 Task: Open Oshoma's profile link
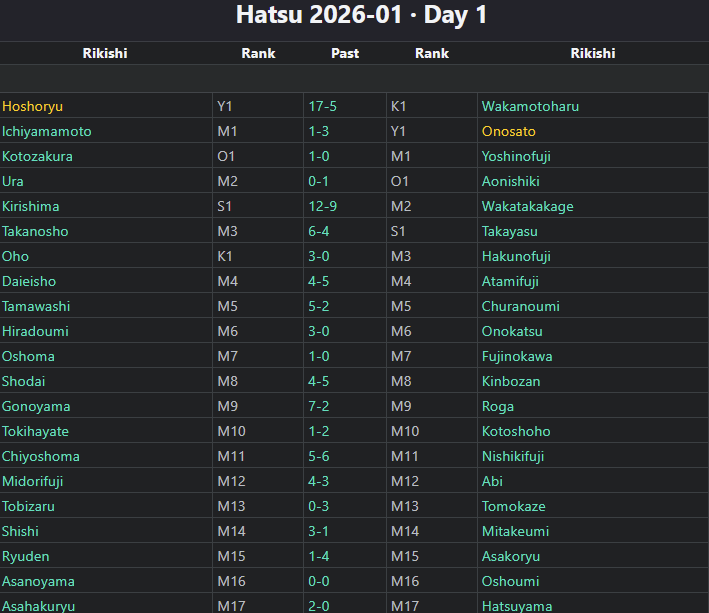(x=28, y=356)
